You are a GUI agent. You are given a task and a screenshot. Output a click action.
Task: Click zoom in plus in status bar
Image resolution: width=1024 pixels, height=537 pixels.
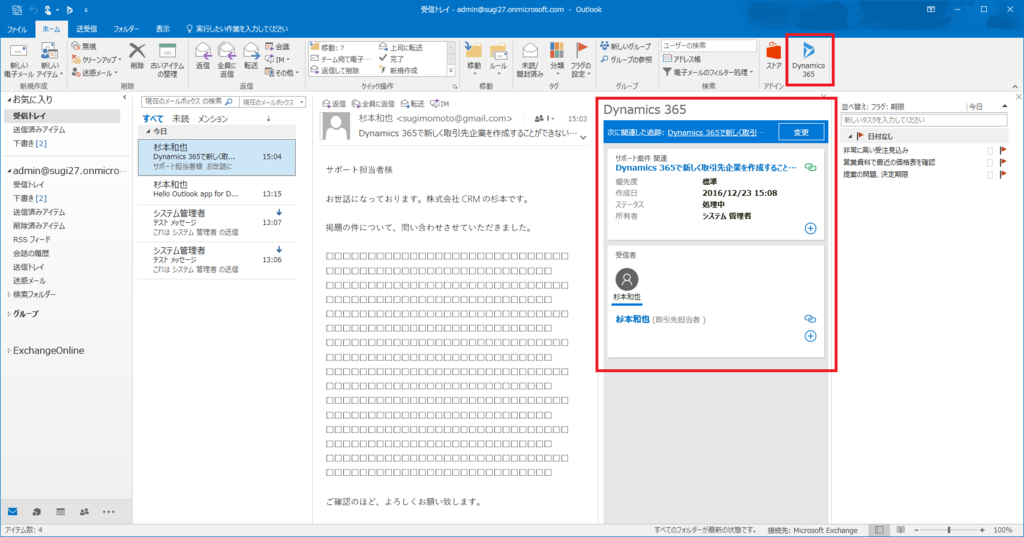982,530
